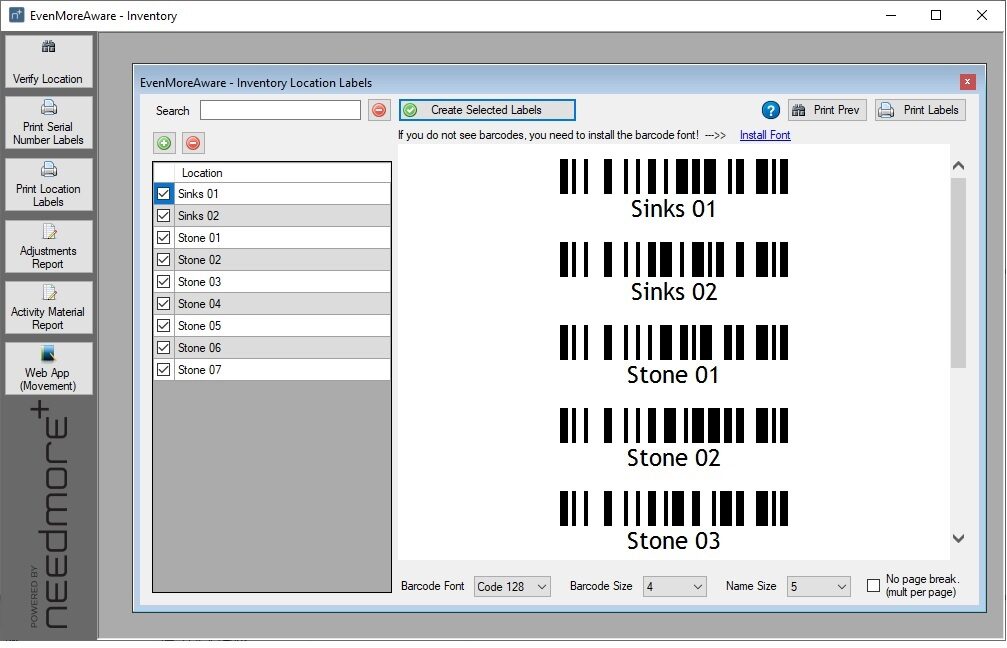Open the Activity Material Report

click(x=48, y=308)
